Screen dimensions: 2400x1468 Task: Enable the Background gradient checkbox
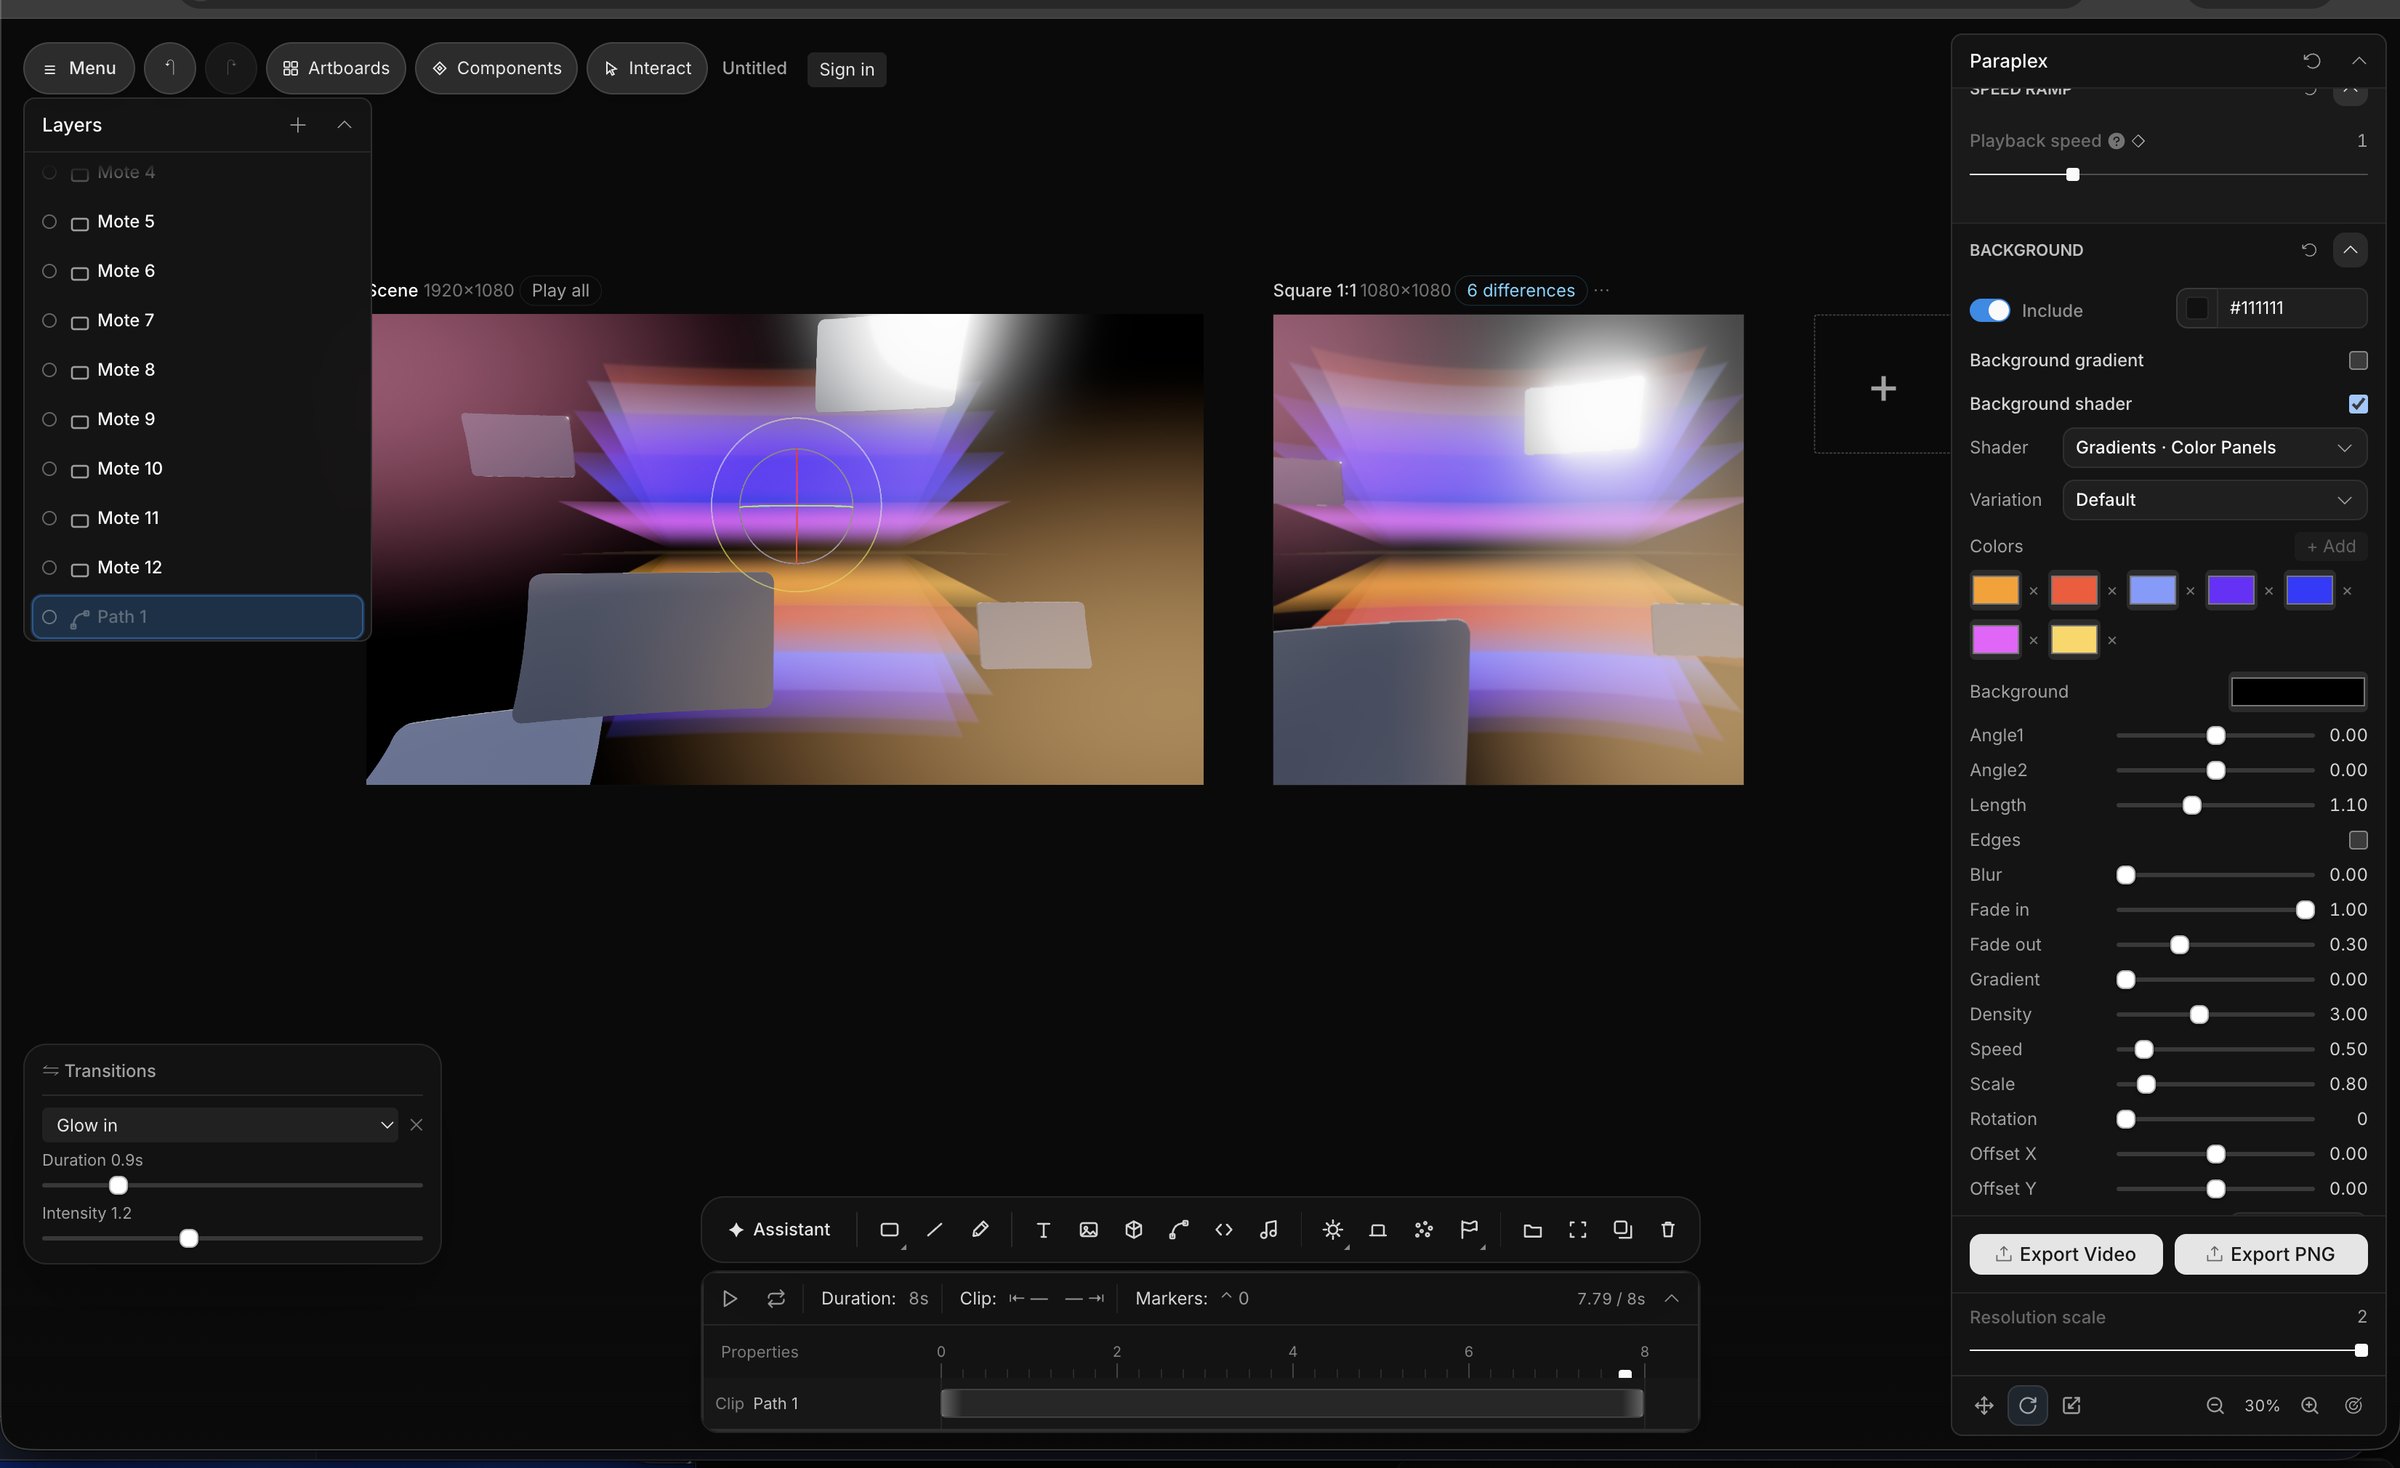tap(2358, 360)
